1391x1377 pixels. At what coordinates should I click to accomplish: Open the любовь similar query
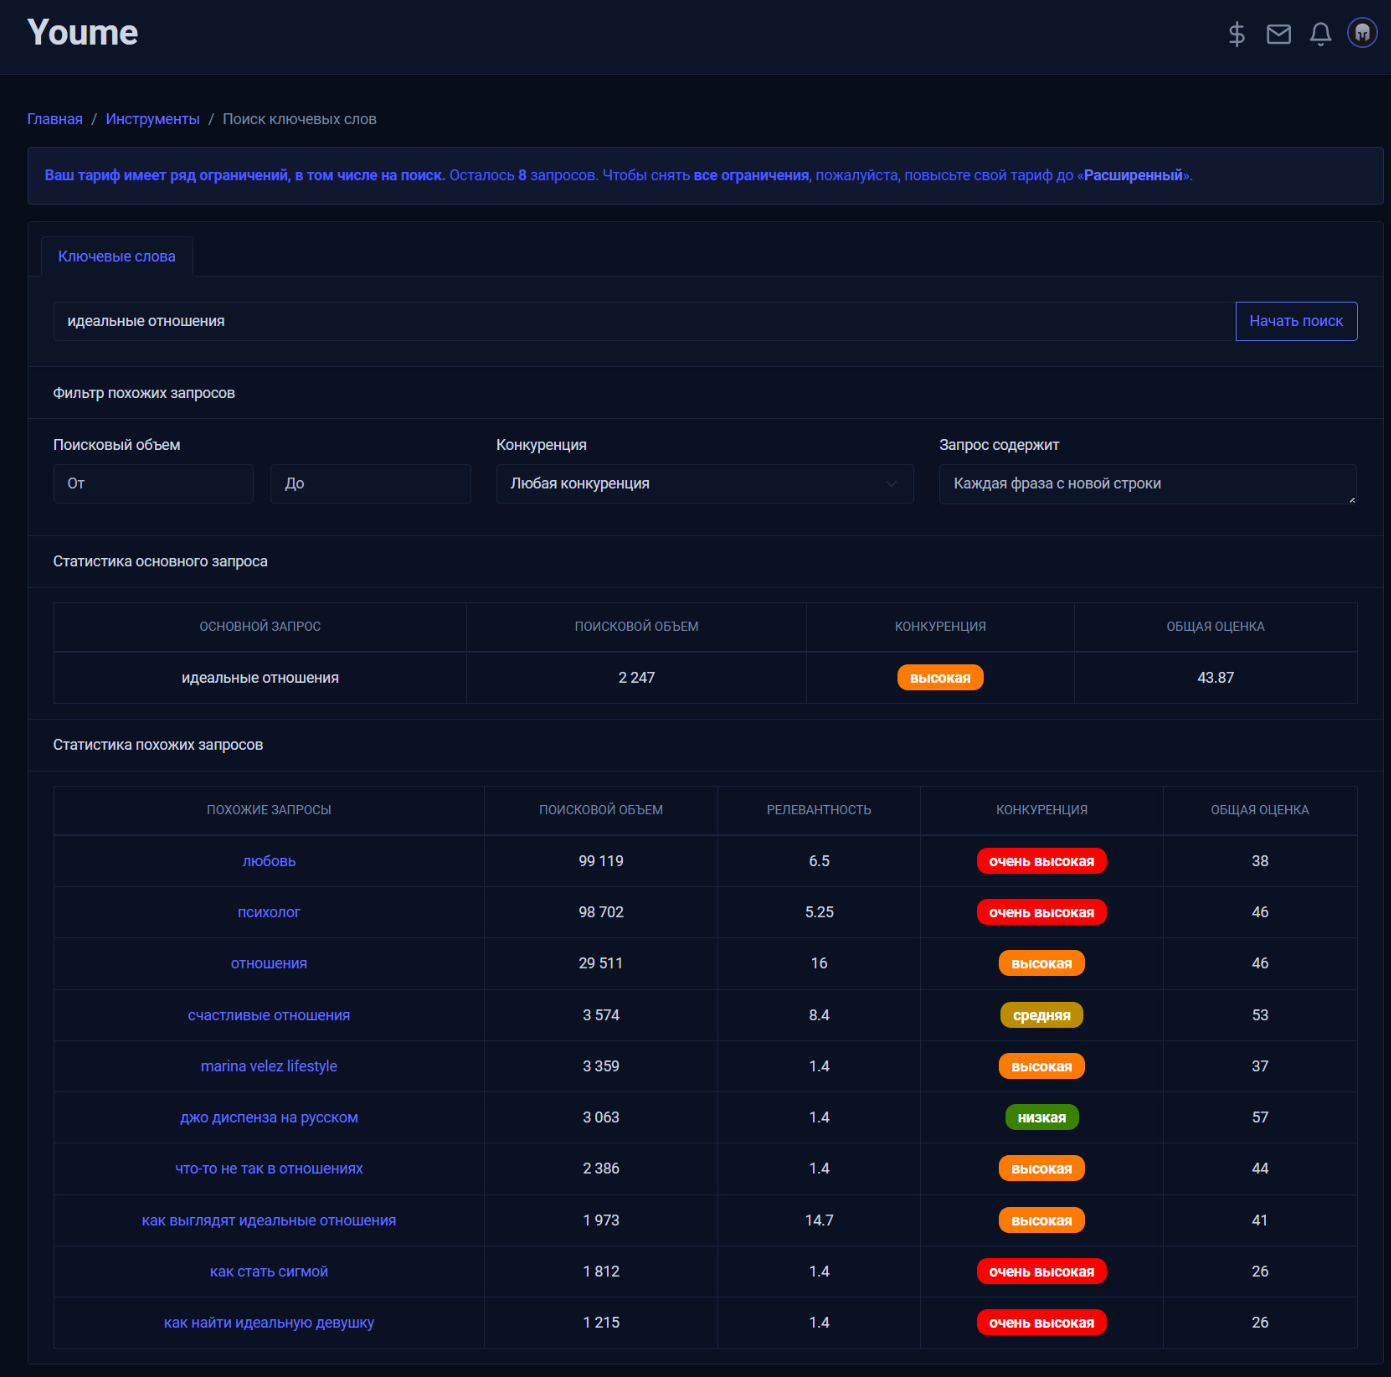(269, 861)
